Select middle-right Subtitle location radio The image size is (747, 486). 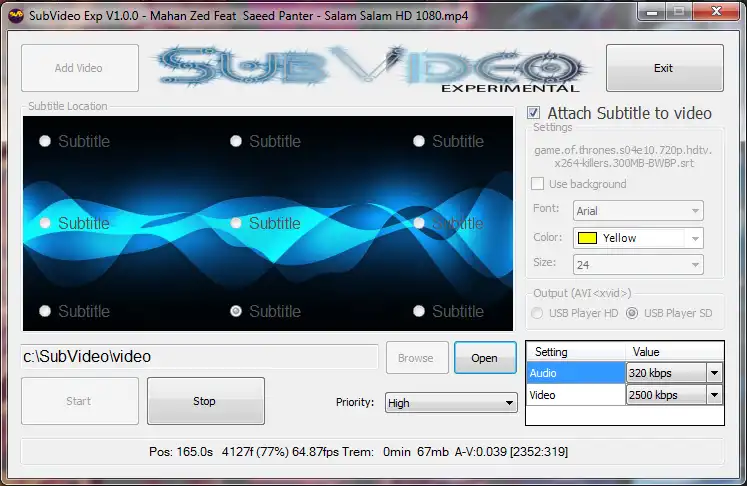[x=419, y=223]
